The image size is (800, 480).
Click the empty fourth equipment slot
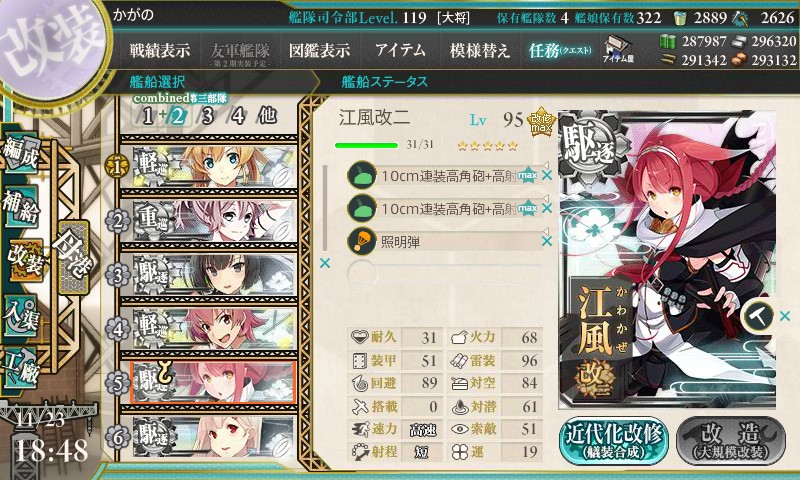444,273
